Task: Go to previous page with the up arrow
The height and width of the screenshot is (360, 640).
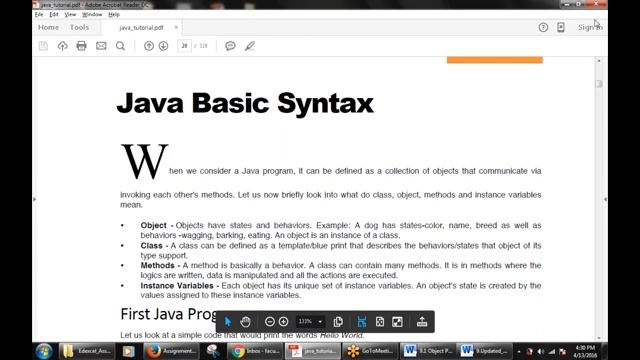Action: 149,46
